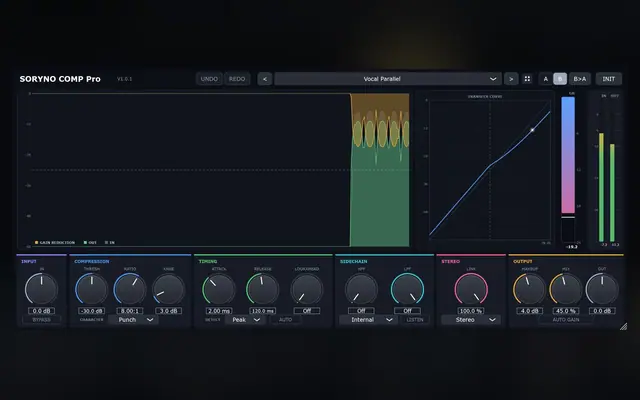
Task: Click the UNDO button
Action: (209, 79)
